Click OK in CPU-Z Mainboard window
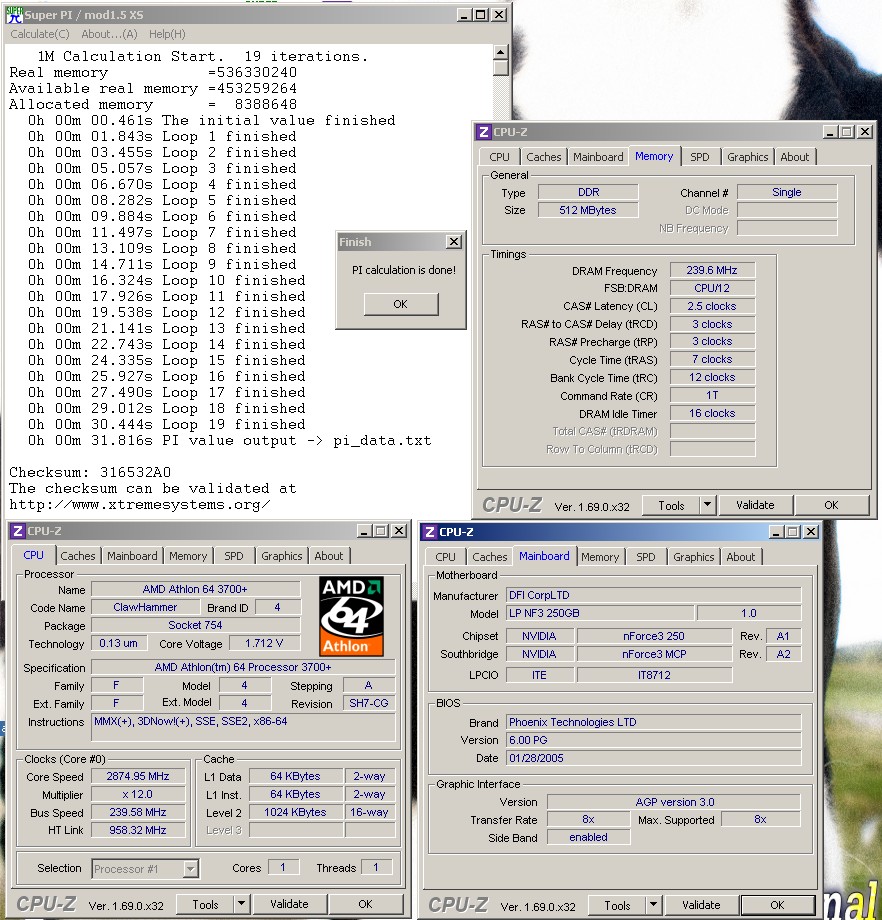 click(x=778, y=905)
